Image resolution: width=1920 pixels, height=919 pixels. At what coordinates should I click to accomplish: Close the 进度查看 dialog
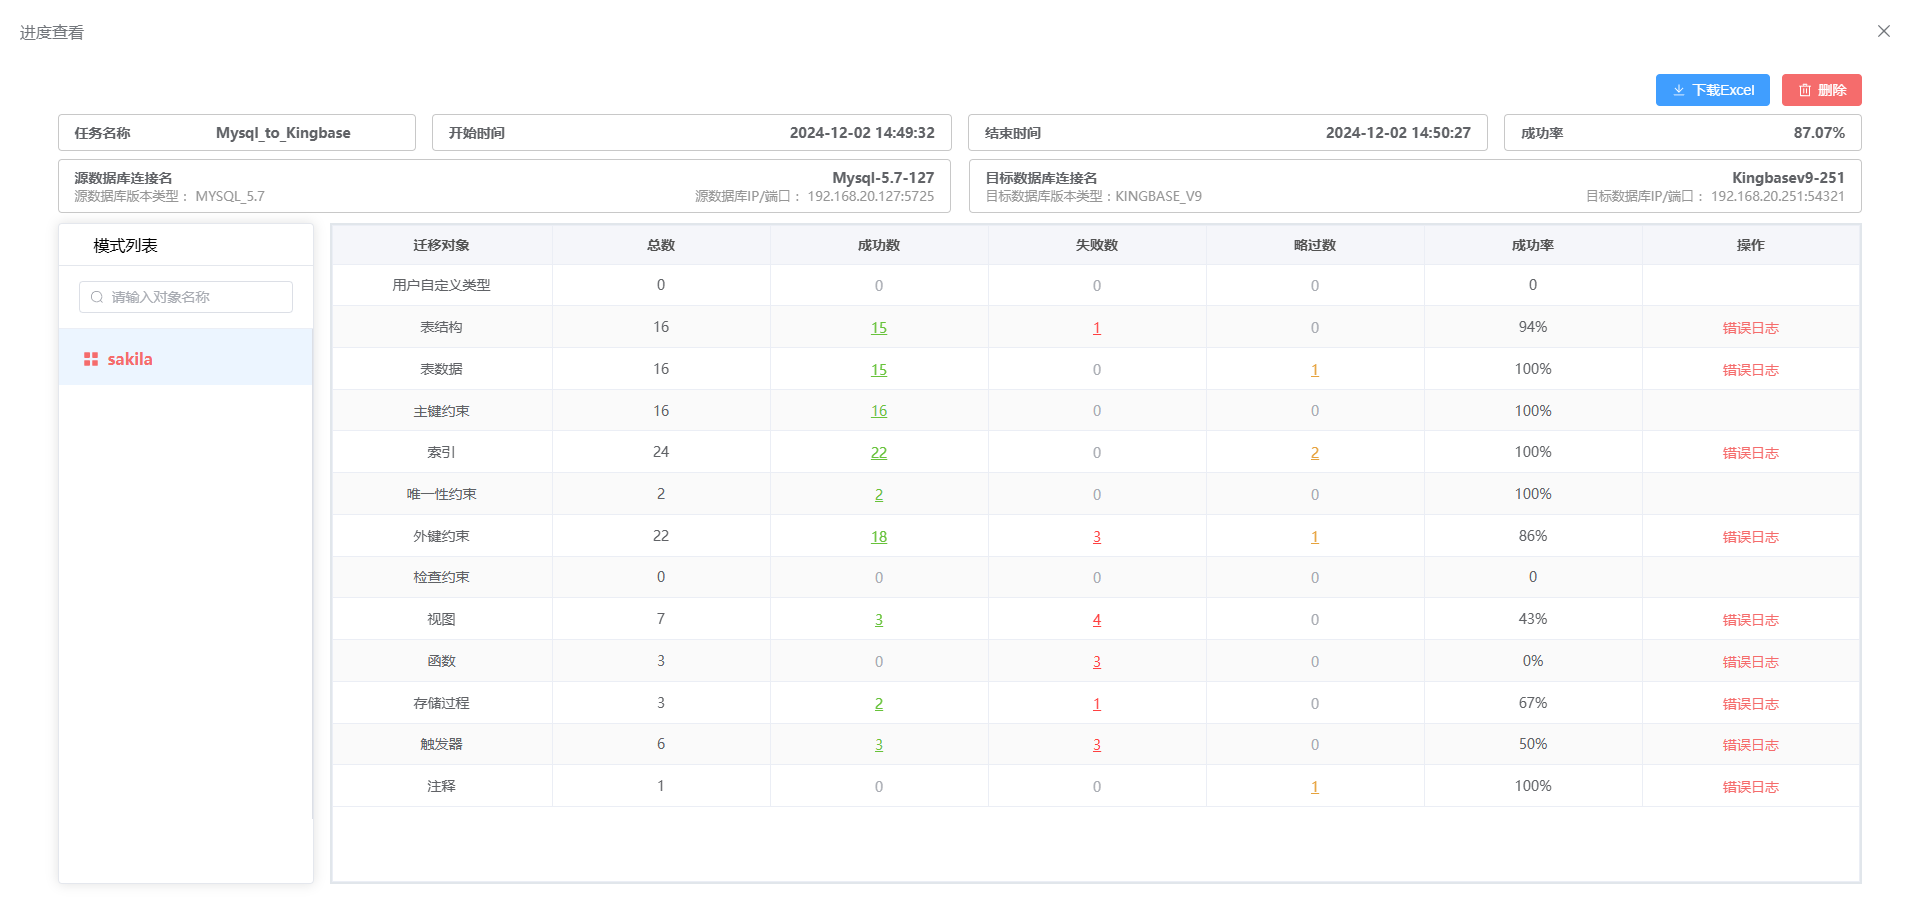tap(1884, 31)
